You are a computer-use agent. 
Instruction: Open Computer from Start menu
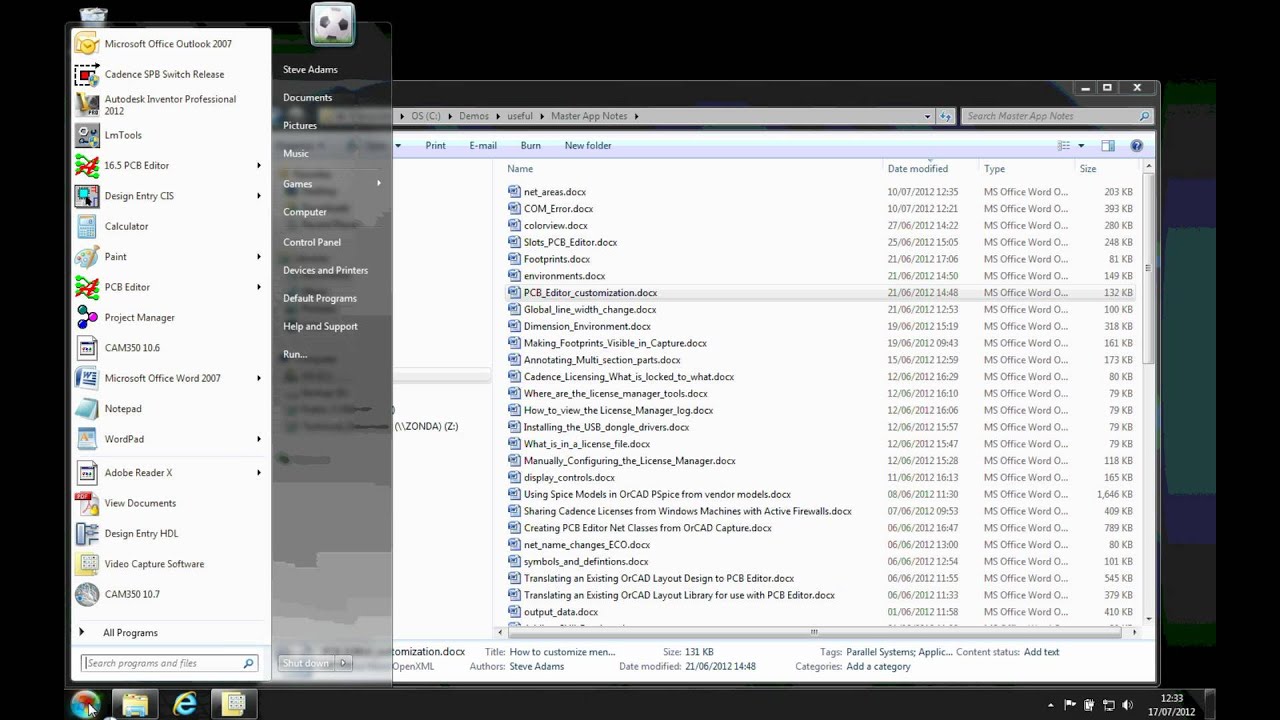[305, 212]
